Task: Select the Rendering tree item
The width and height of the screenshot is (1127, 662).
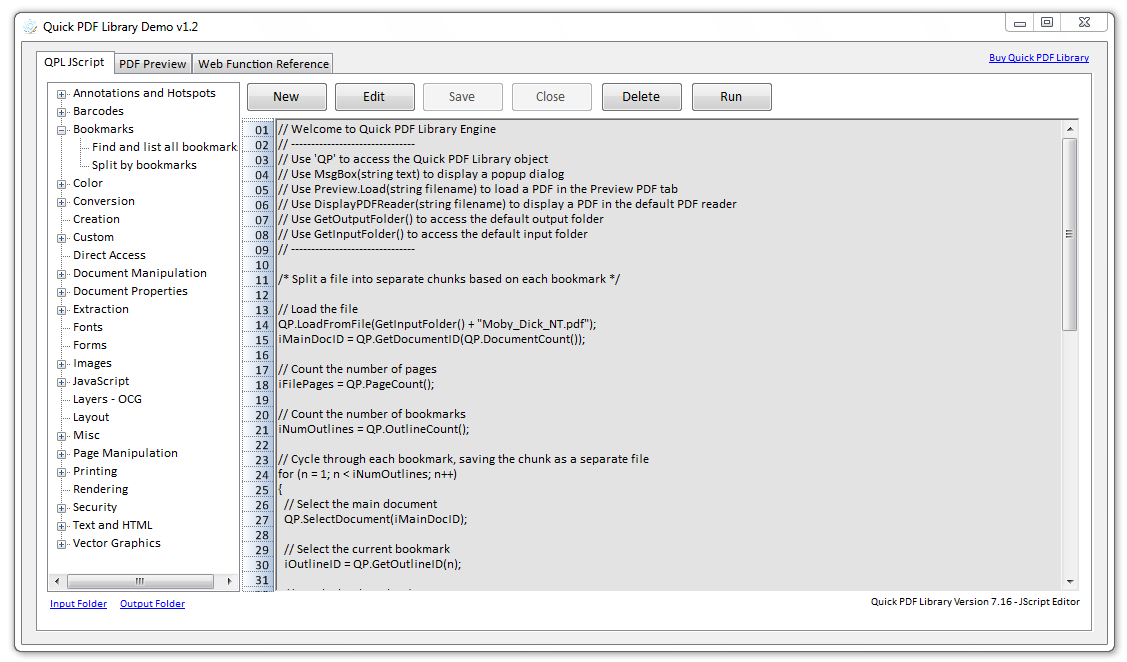Action: pyautogui.click(x=100, y=489)
